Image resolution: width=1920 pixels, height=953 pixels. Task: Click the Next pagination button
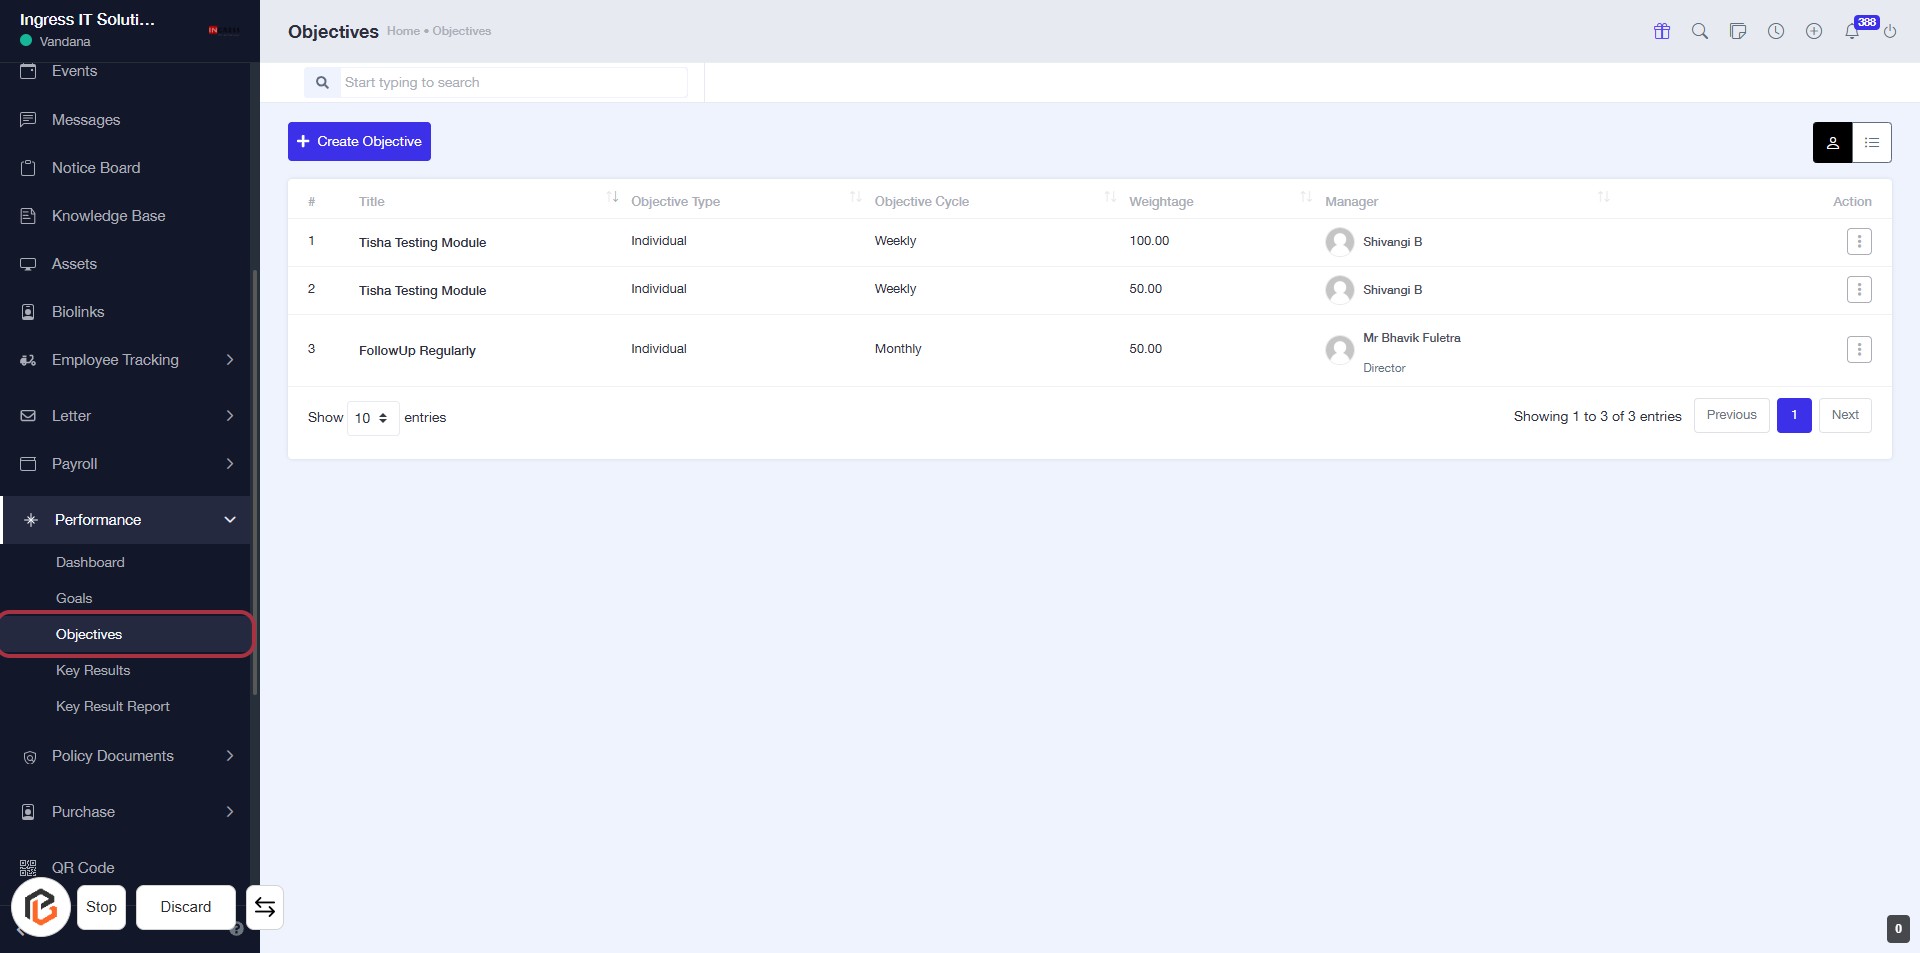pos(1845,415)
